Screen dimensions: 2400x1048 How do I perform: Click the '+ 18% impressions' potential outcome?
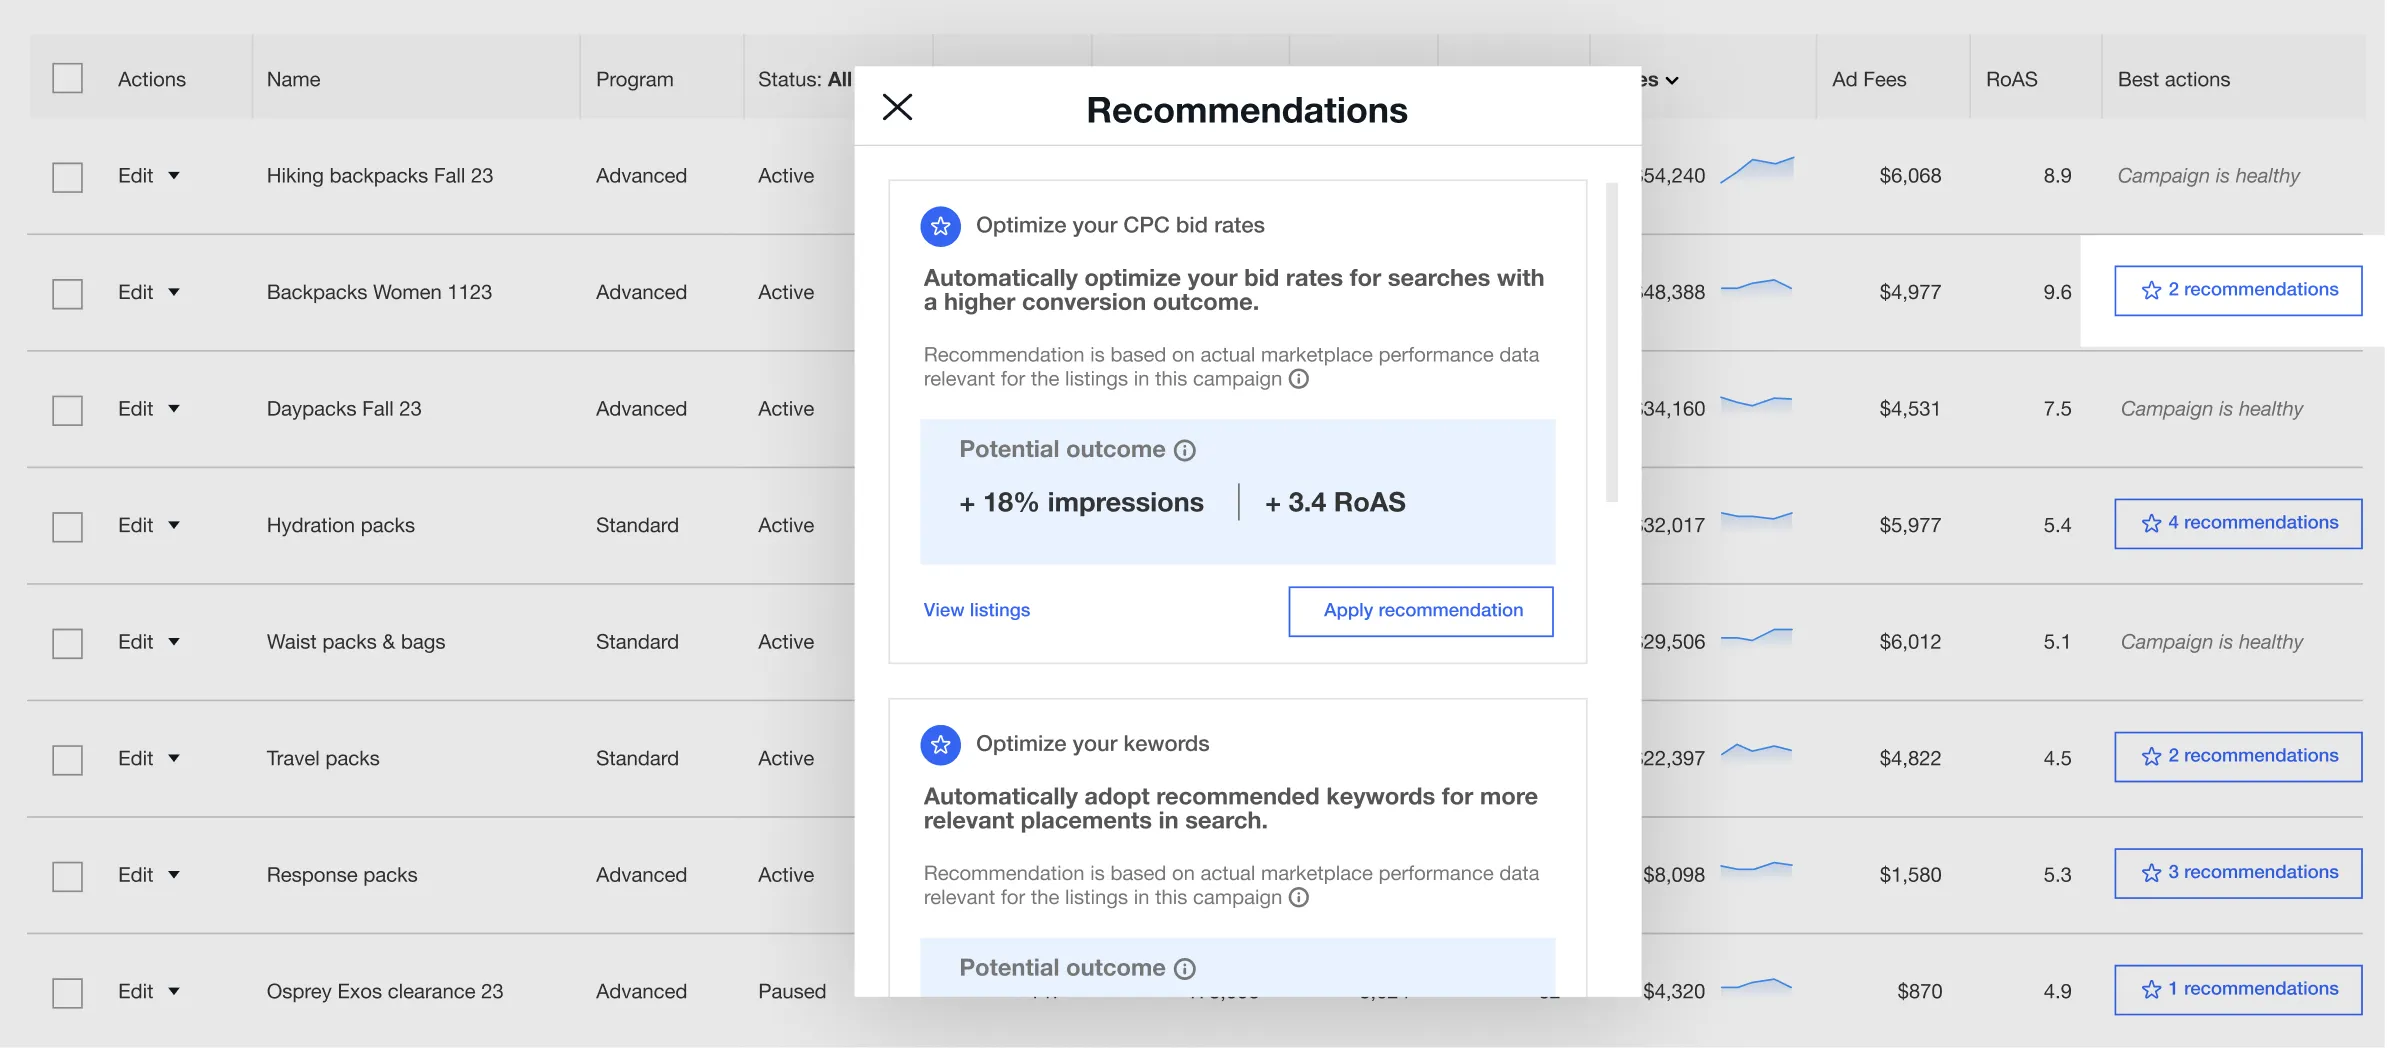(x=1081, y=502)
